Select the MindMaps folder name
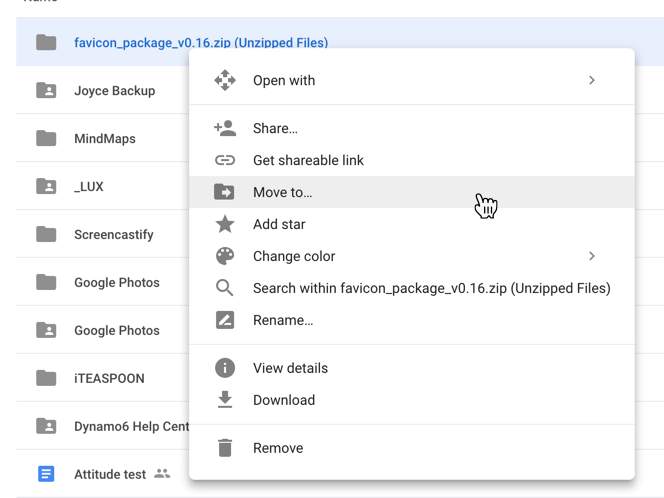 pyautogui.click(x=105, y=138)
